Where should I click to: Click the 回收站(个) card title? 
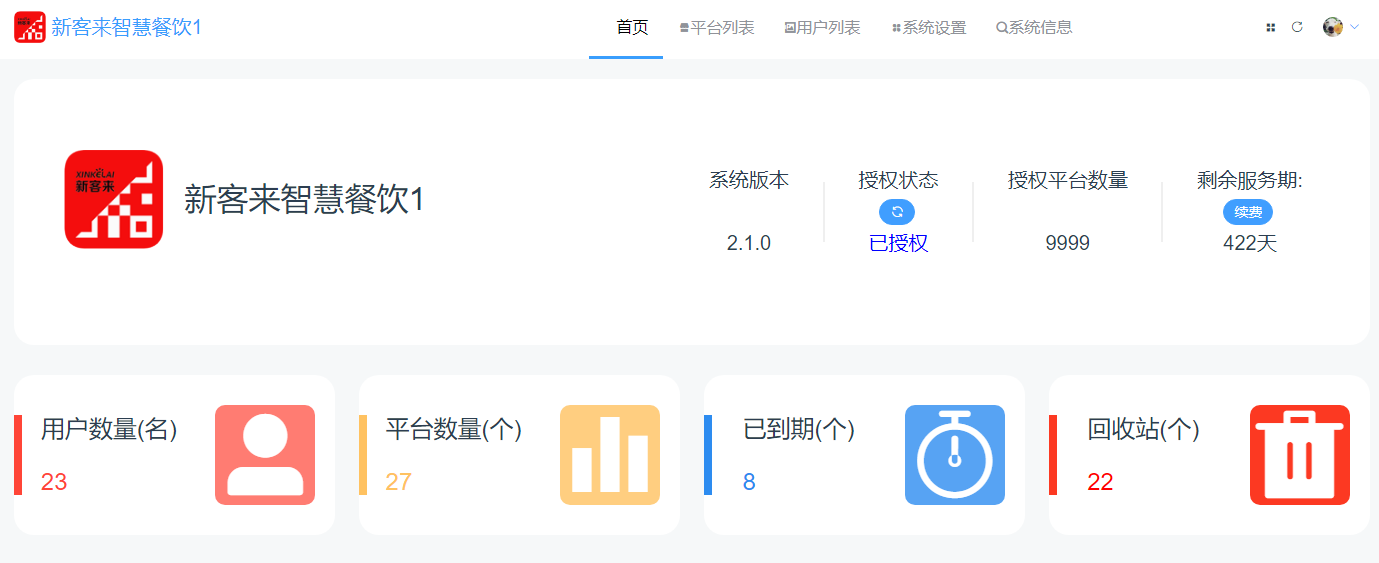click(1144, 429)
